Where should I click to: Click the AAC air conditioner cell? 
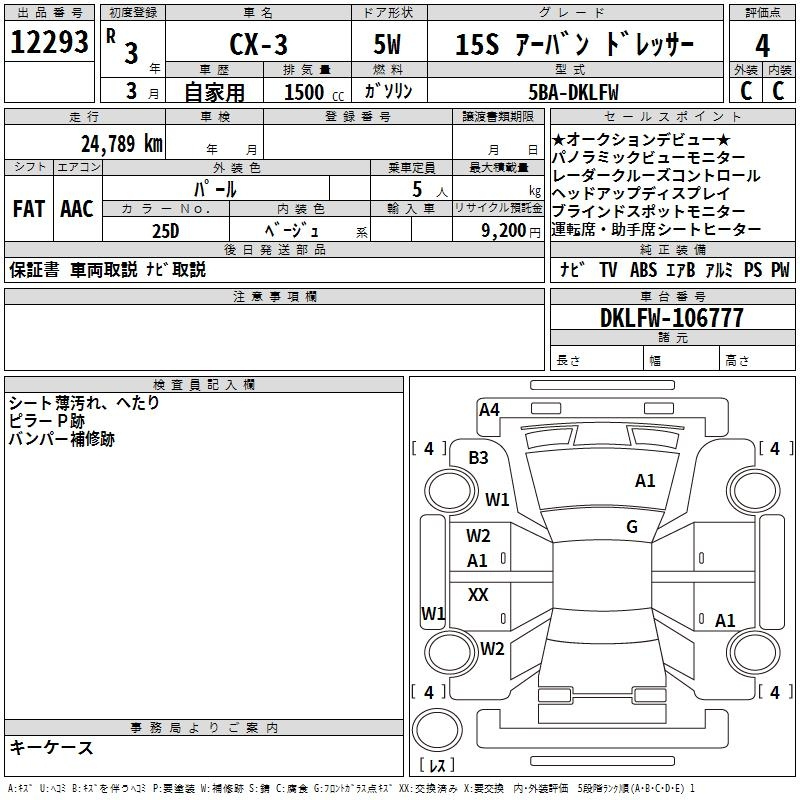click(x=77, y=209)
